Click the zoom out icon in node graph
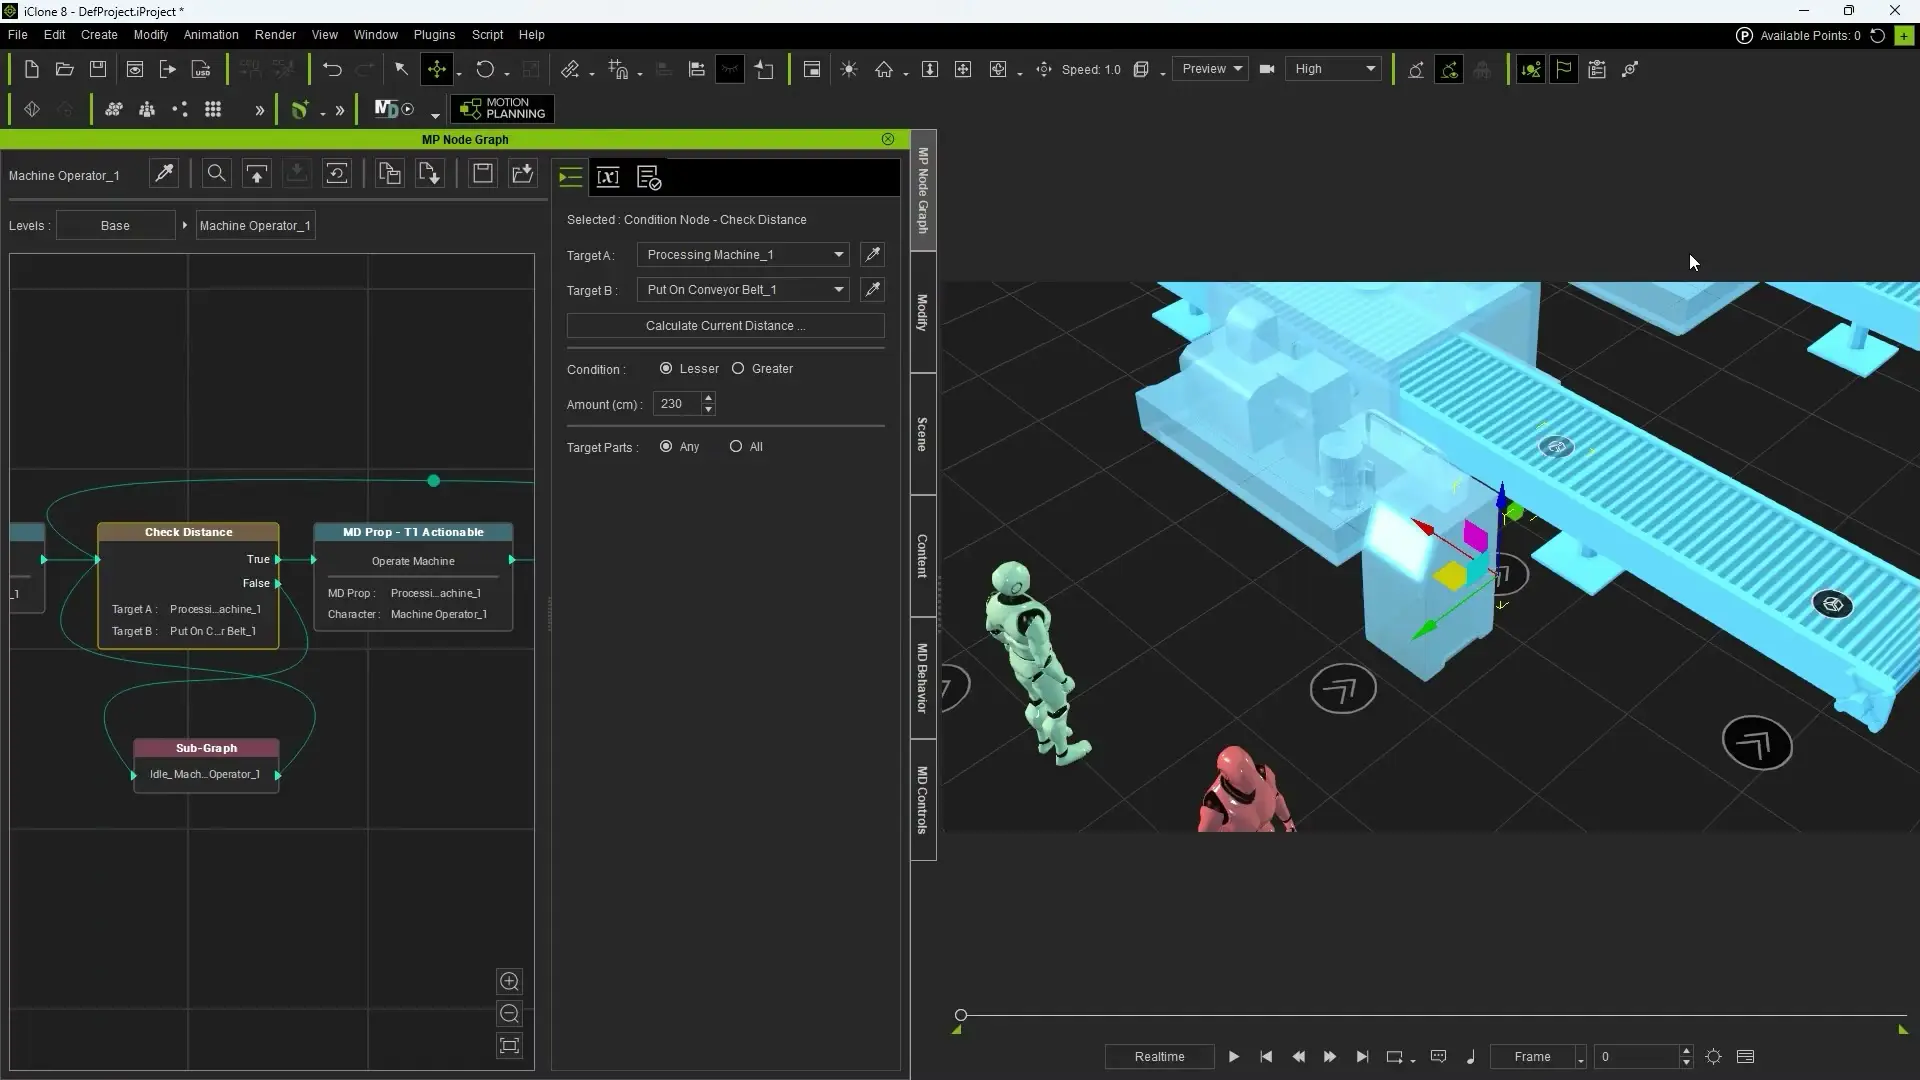 [x=509, y=1013]
